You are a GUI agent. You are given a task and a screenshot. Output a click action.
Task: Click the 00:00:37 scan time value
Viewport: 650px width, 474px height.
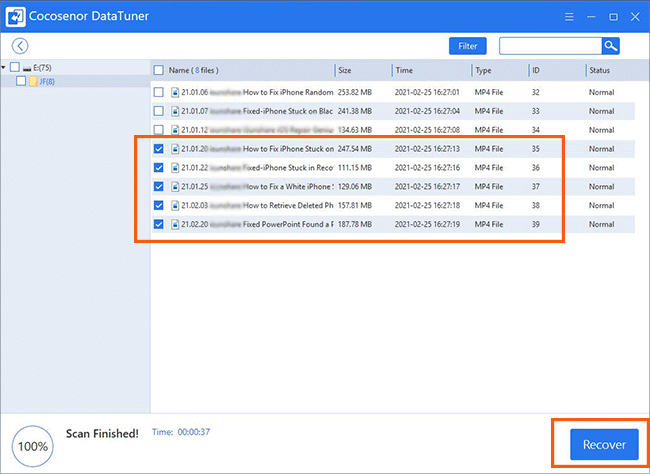(194, 432)
